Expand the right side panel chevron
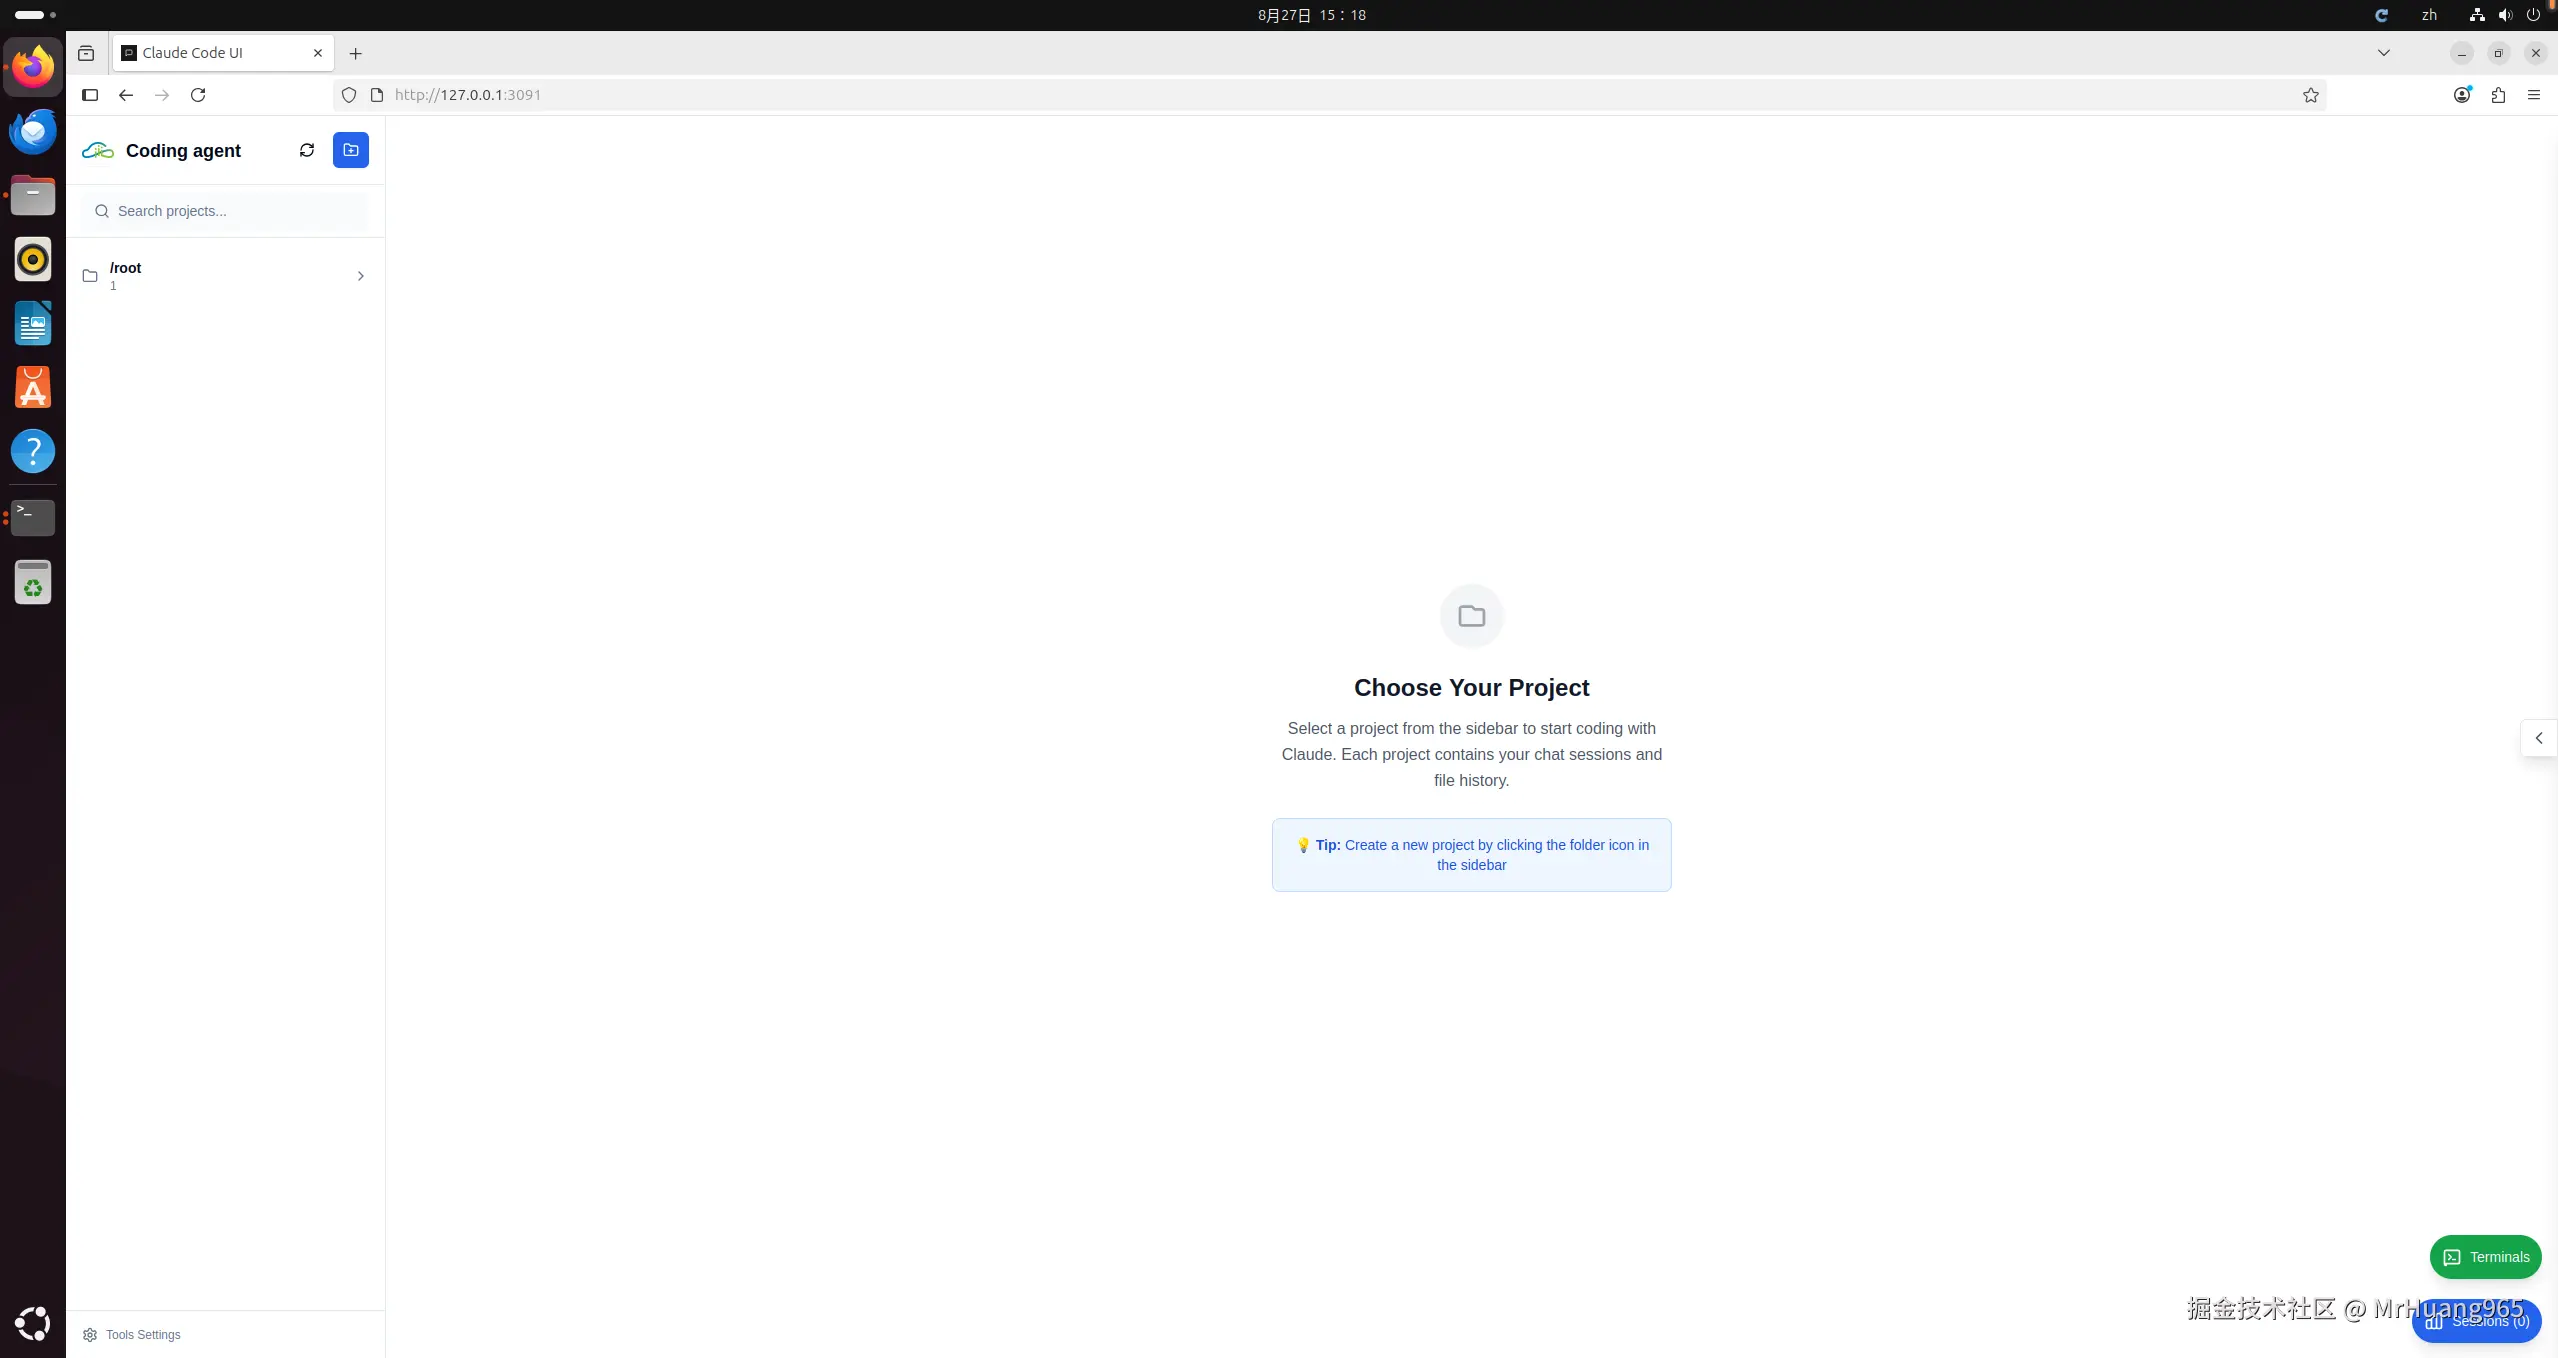This screenshot has width=2558, height=1358. 2538,738
